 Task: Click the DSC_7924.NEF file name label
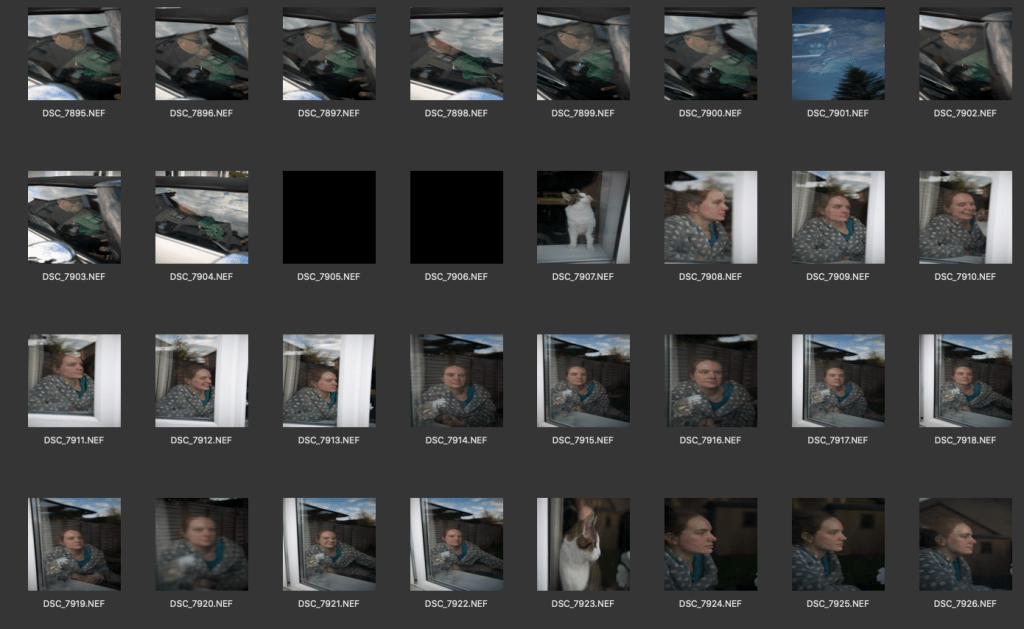click(710, 604)
